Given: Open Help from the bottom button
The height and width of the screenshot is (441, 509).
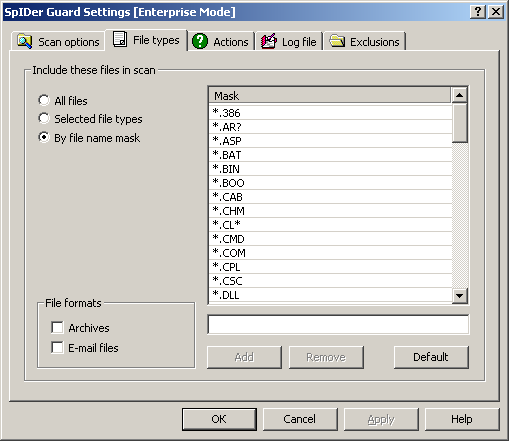Looking at the screenshot, I should click(x=462, y=419).
